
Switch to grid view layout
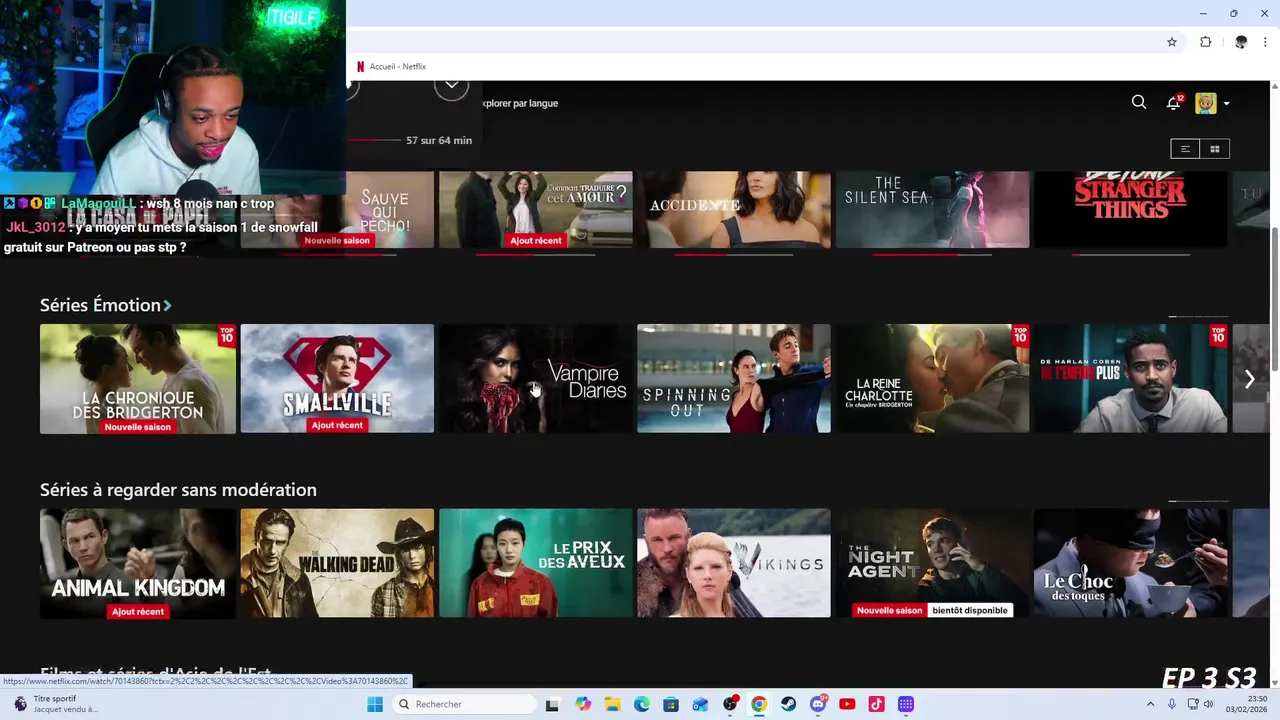pyautogui.click(x=1215, y=149)
